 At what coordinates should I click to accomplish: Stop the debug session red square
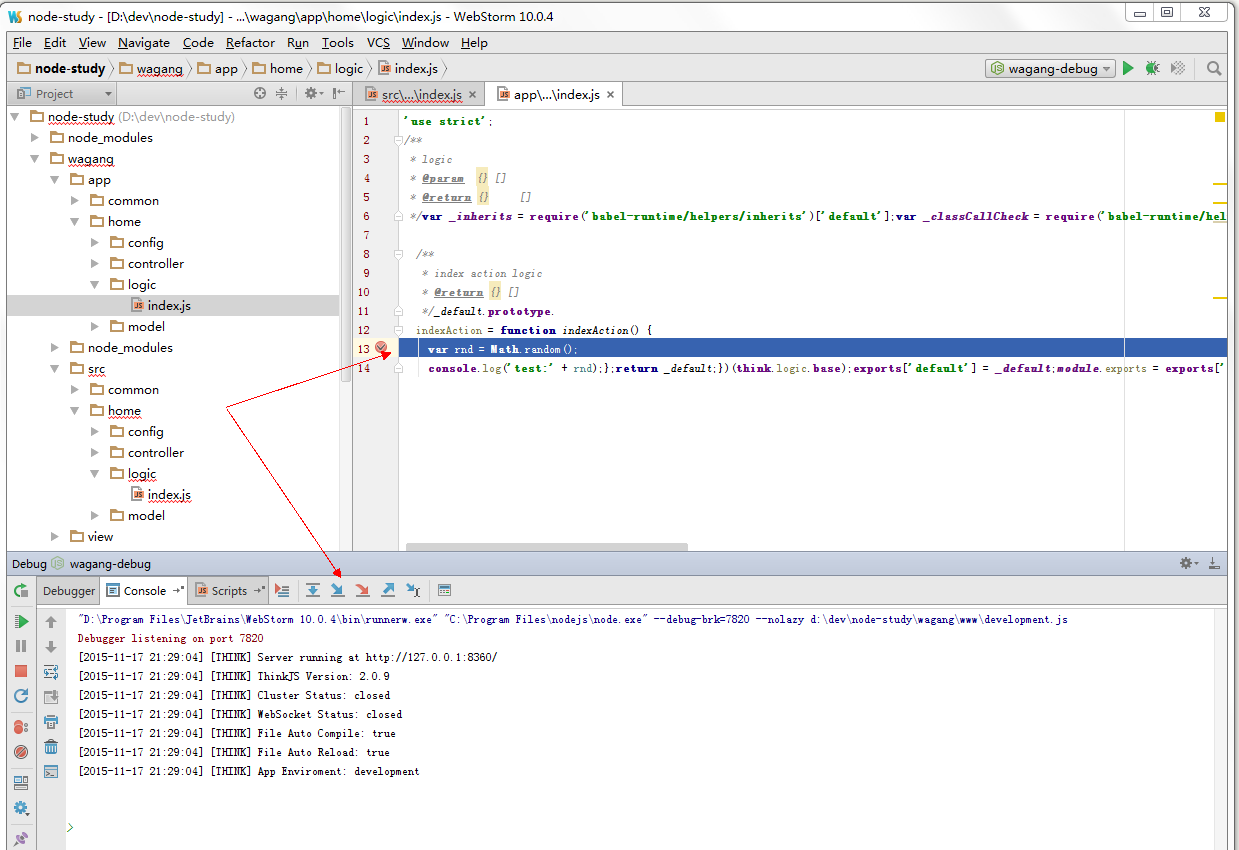[x=21, y=671]
